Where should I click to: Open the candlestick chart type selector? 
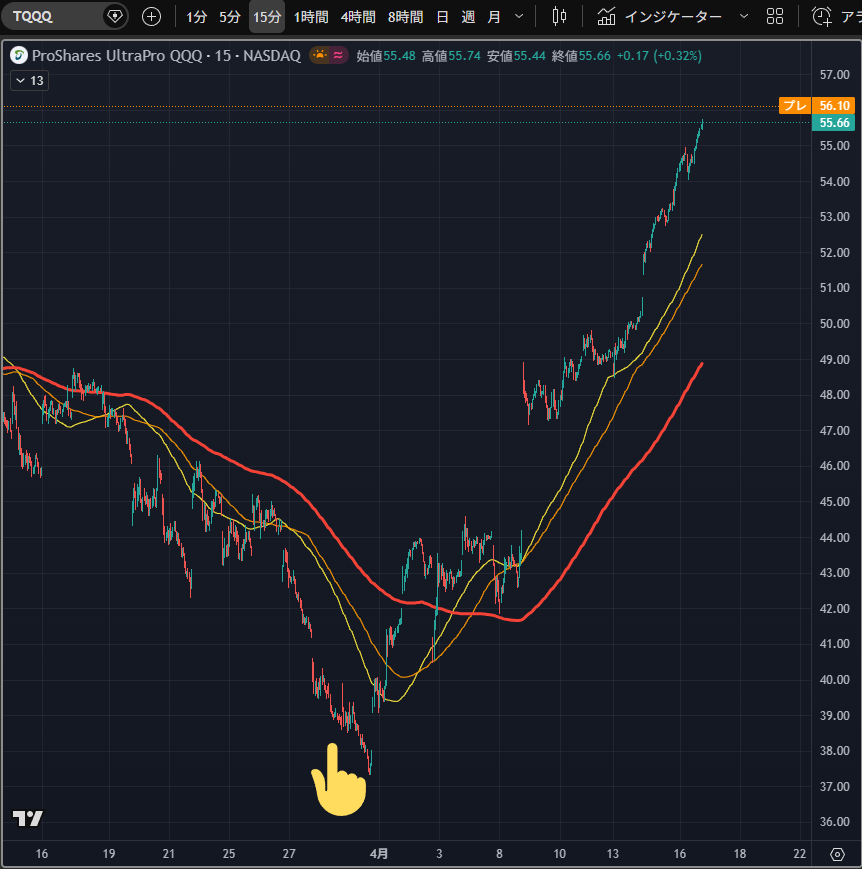[x=559, y=17]
